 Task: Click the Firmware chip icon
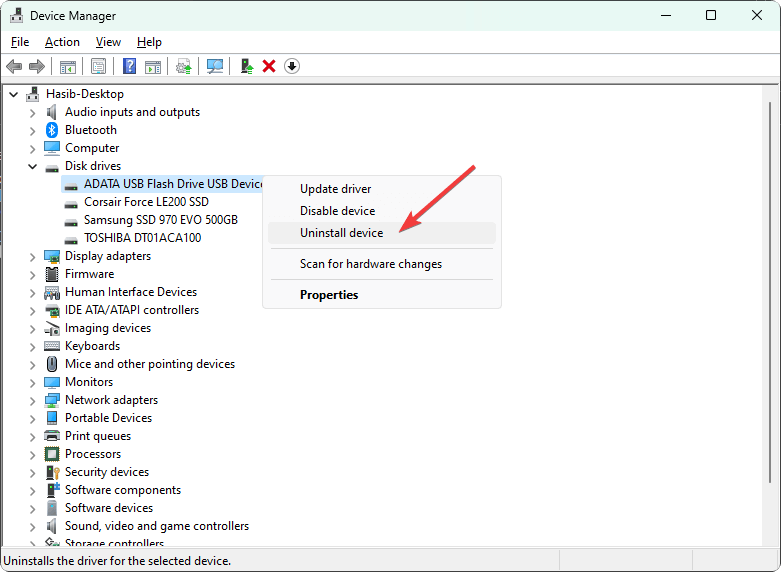coord(52,274)
